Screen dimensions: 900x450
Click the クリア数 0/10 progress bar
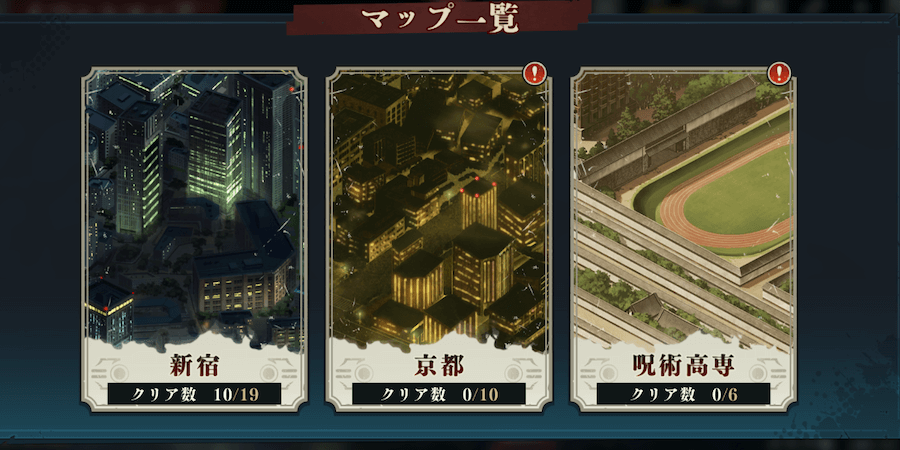pos(439,394)
